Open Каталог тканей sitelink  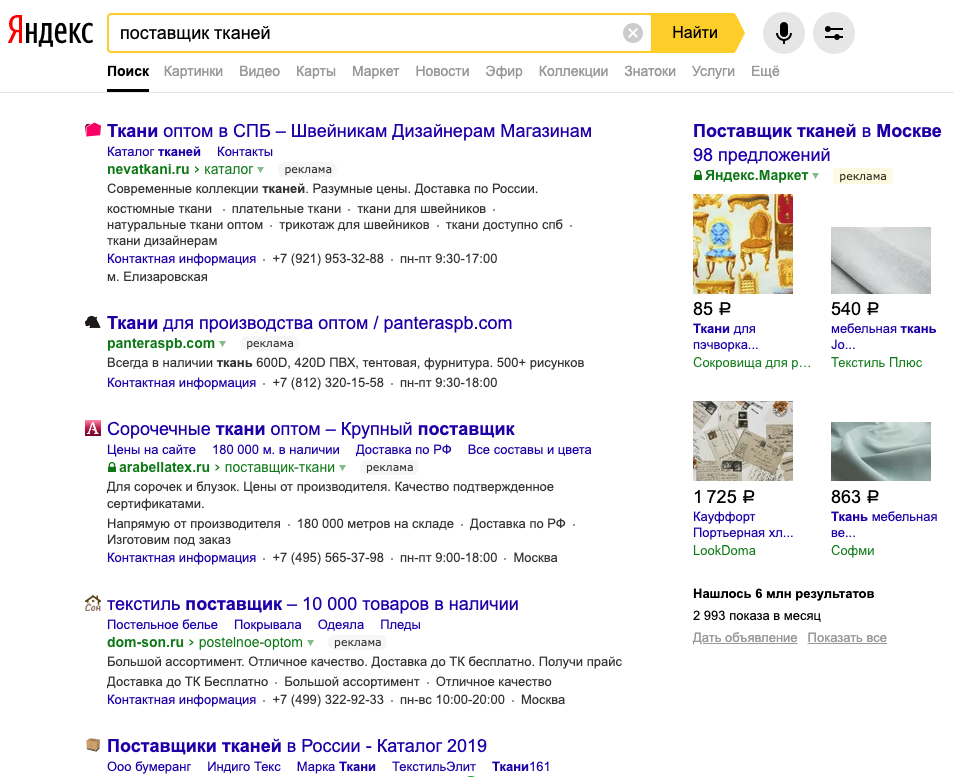click(x=153, y=152)
